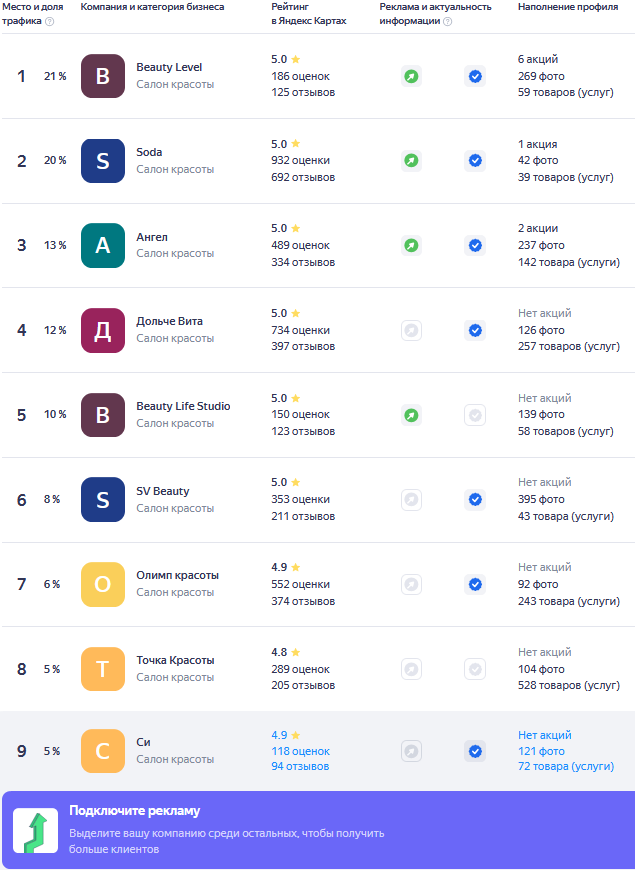Click '269 фото' in Beauty Level row
635x870 pixels.
pos(541,76)
